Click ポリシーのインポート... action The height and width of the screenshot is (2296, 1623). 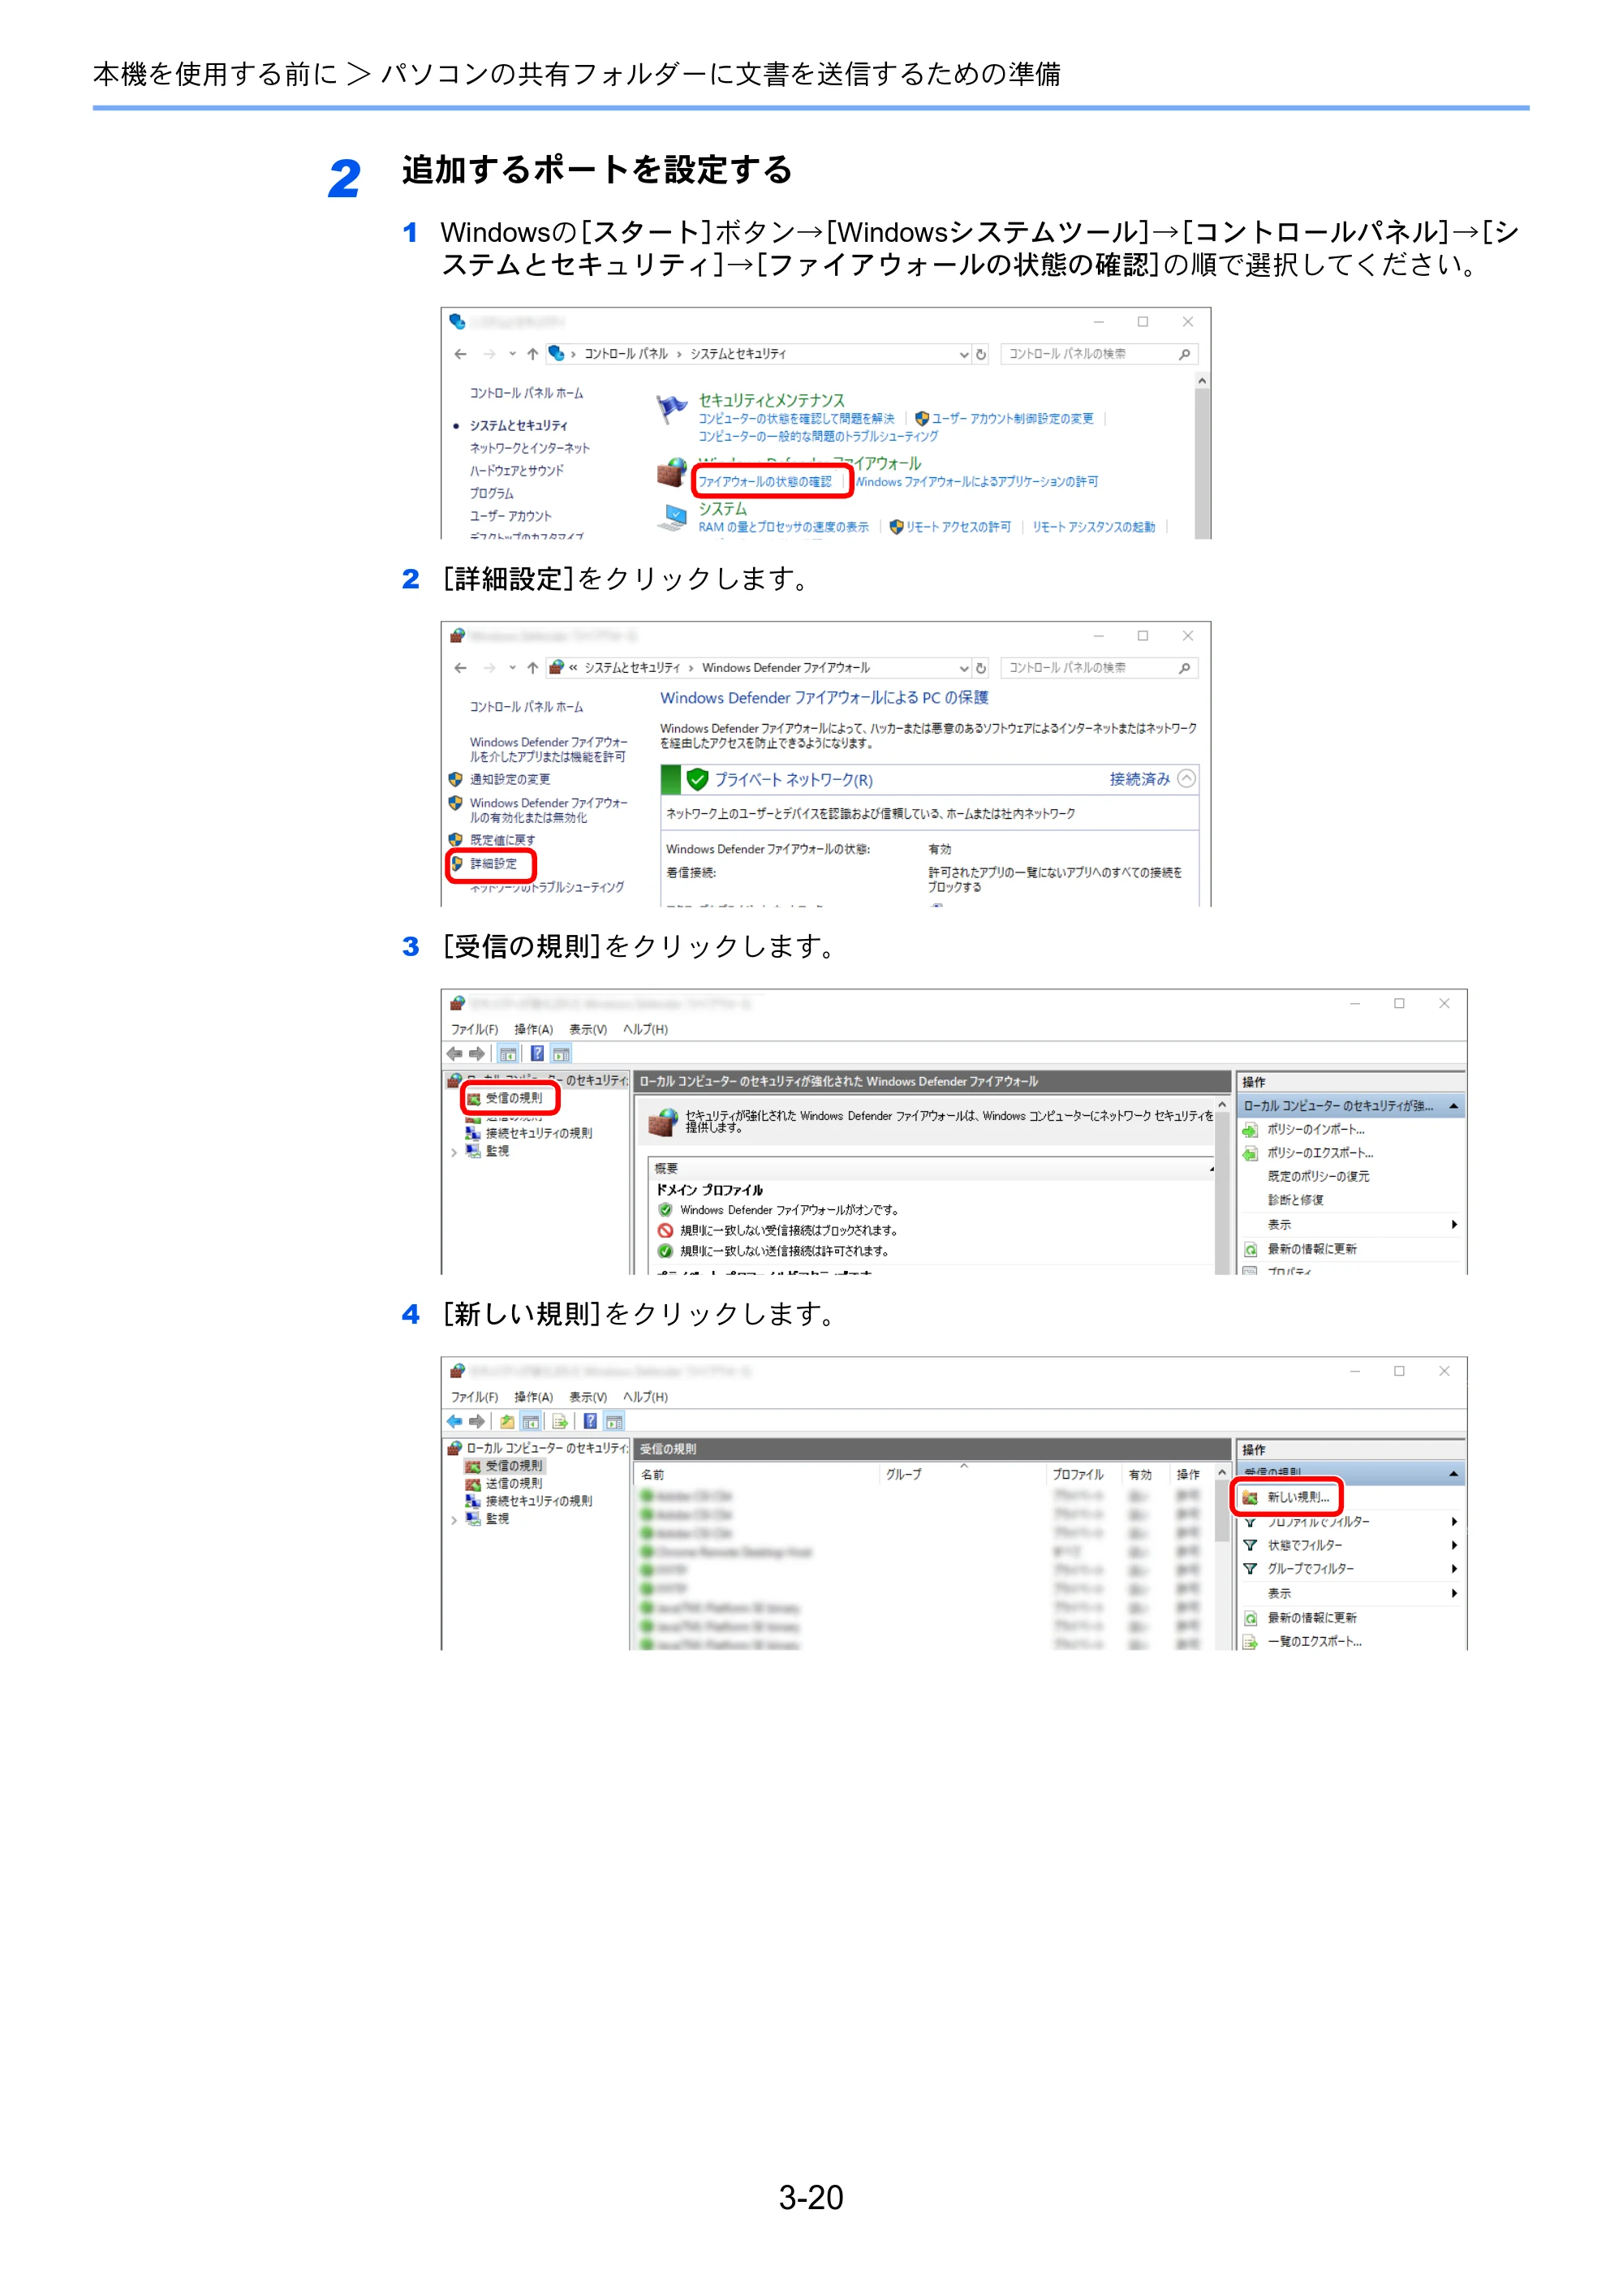click(x=1315, y=1129)
